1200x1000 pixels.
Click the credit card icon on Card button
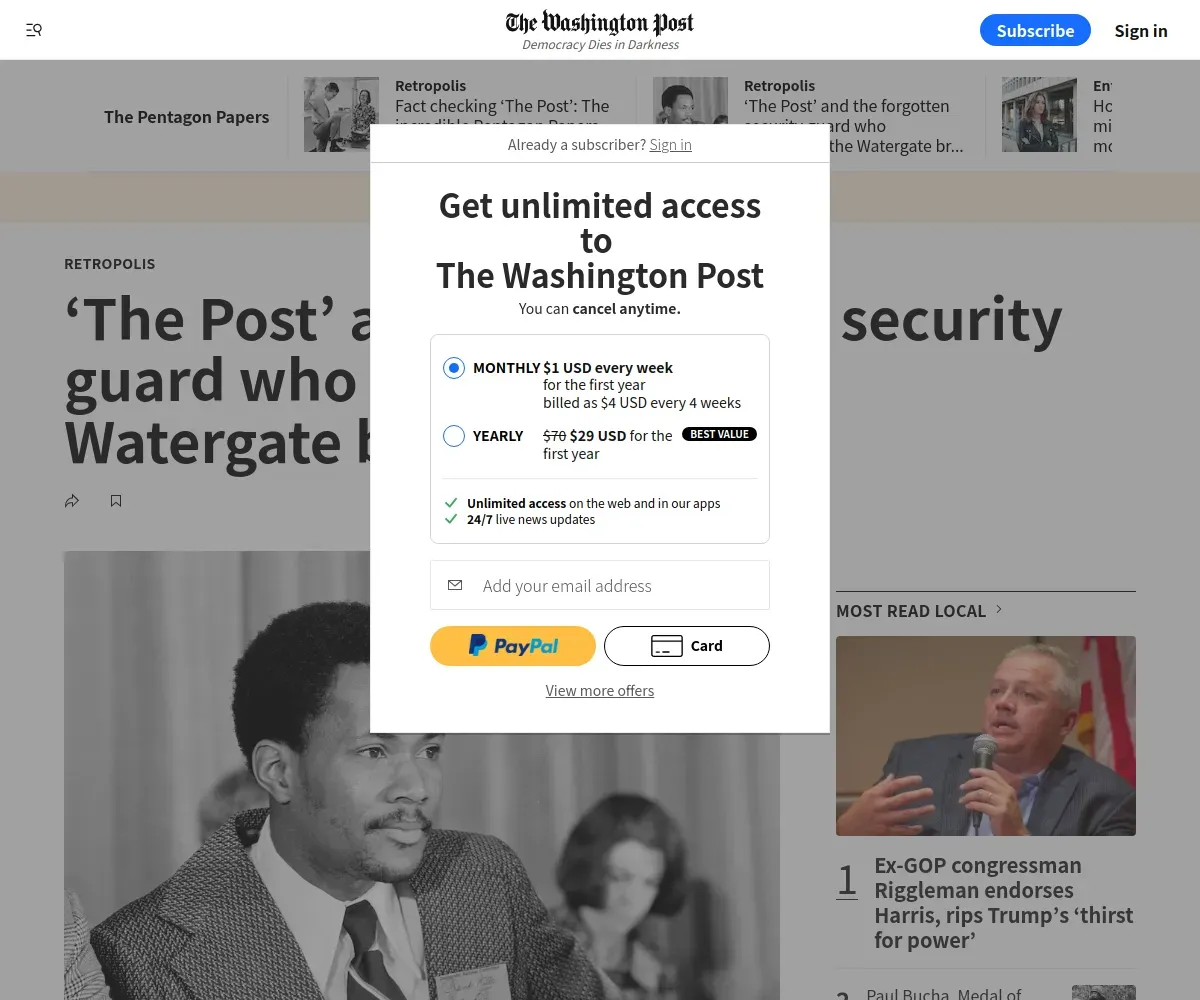coord(666,646)
